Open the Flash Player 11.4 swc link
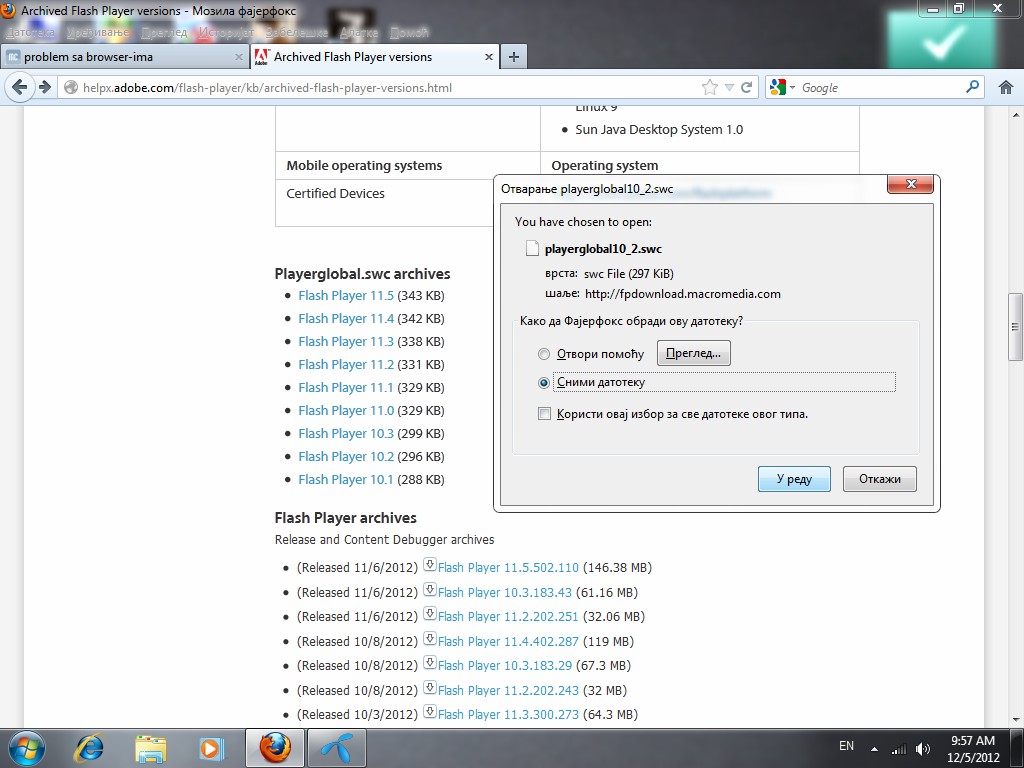1024x768 pixels. (346, 318)
